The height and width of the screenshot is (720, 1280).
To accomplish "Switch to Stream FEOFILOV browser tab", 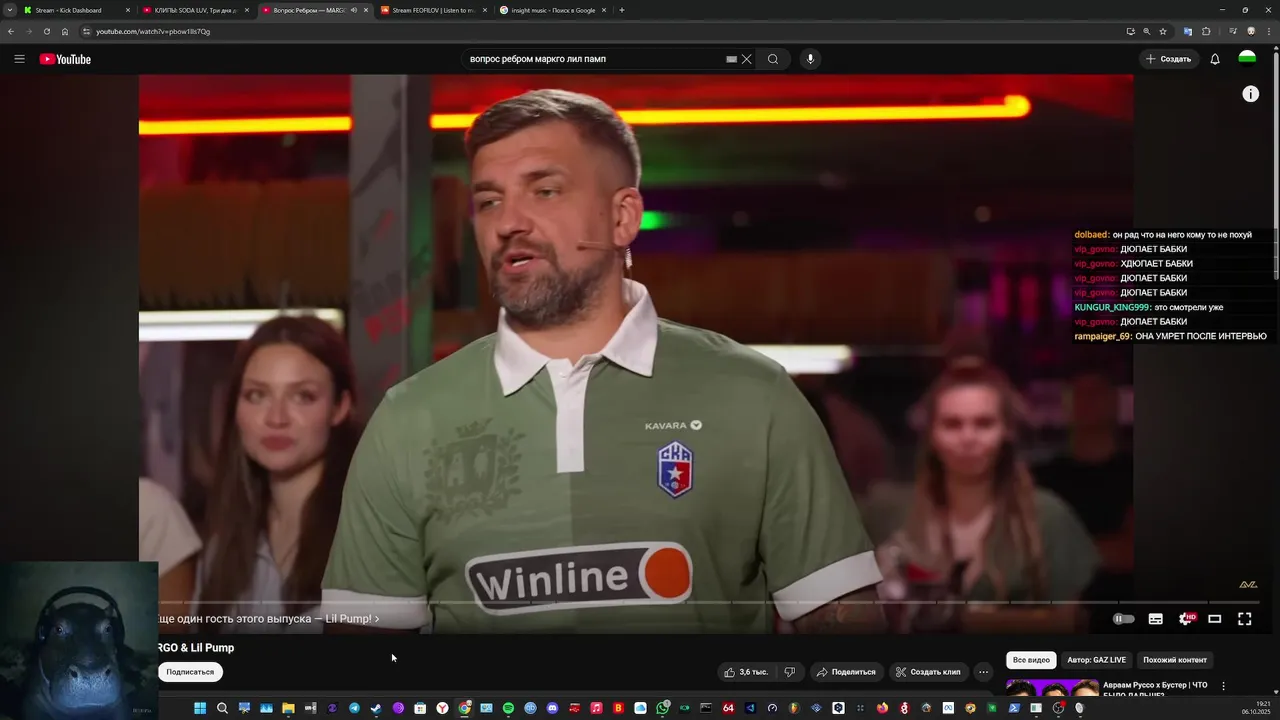I will (432, 10).
